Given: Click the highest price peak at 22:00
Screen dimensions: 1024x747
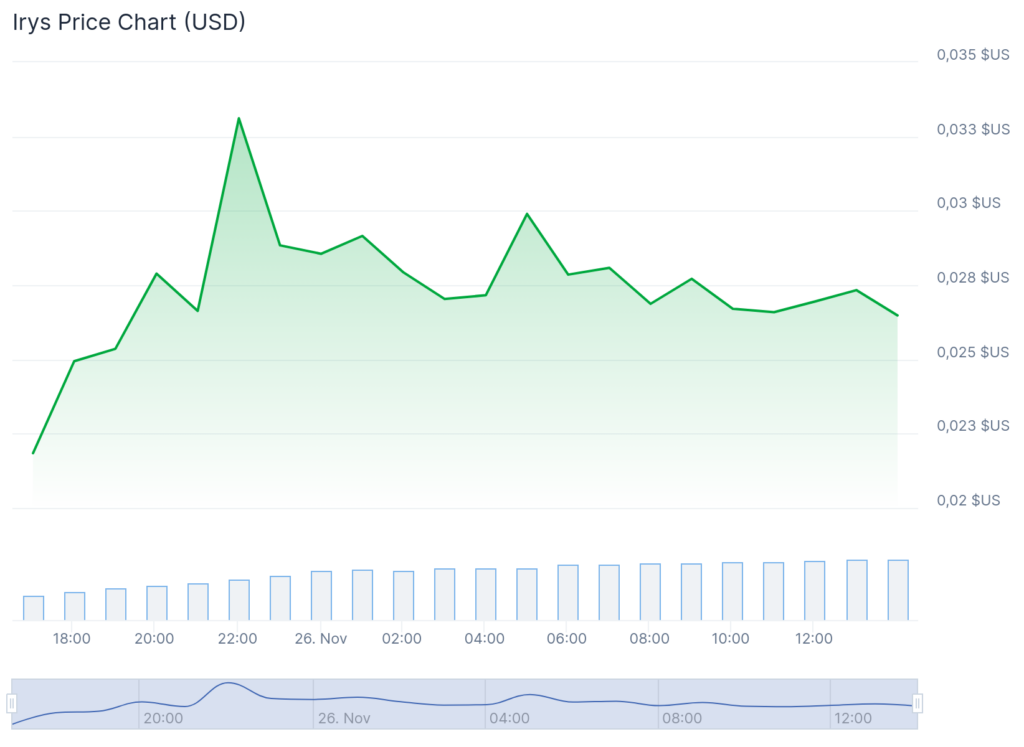Looking at the screenshot, I should pyautogui.click(x=238, y=119).
